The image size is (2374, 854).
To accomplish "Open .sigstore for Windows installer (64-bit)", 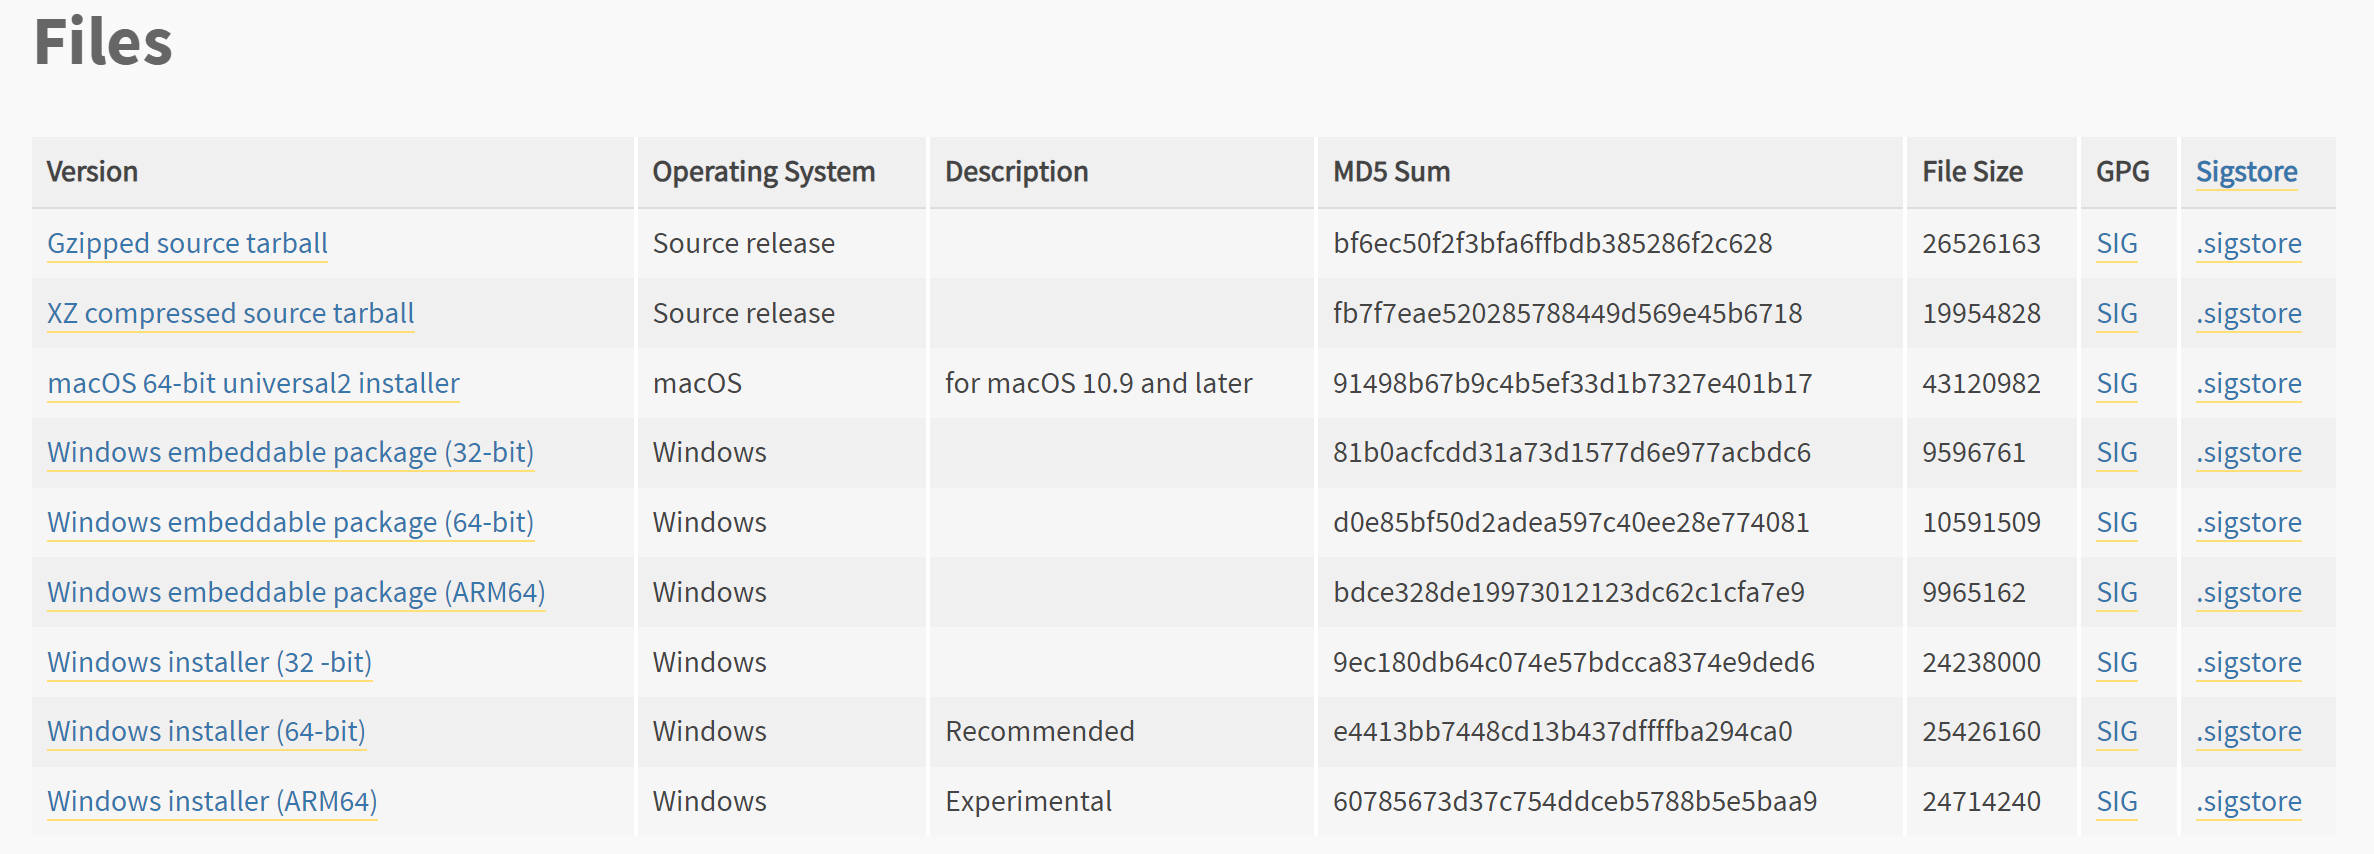I will tap(2249, 732).
